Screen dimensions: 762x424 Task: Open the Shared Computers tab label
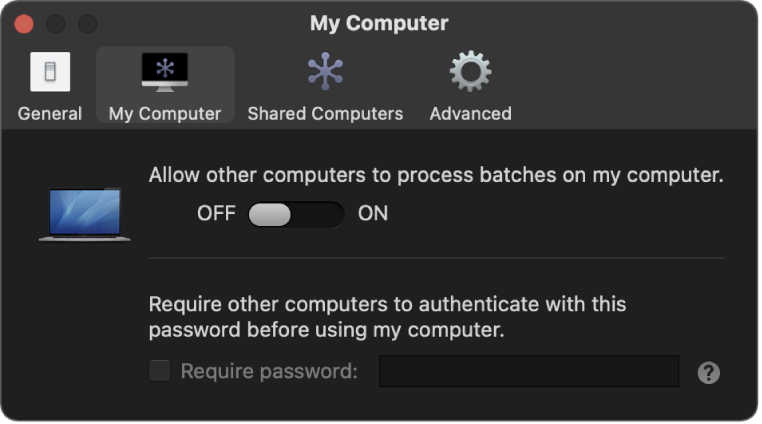(x=325, y=114)
